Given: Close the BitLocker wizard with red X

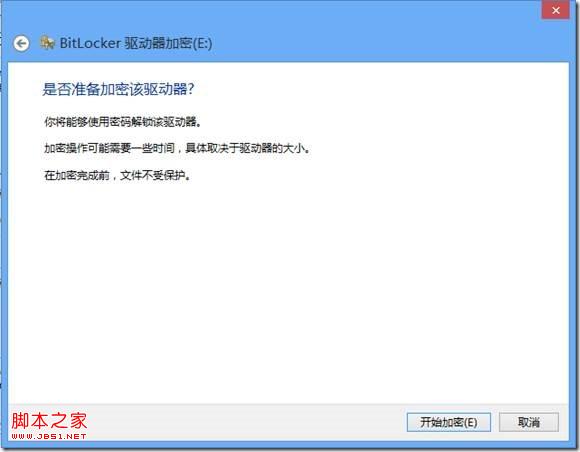Looking at the screenshot, I should 555,10.
